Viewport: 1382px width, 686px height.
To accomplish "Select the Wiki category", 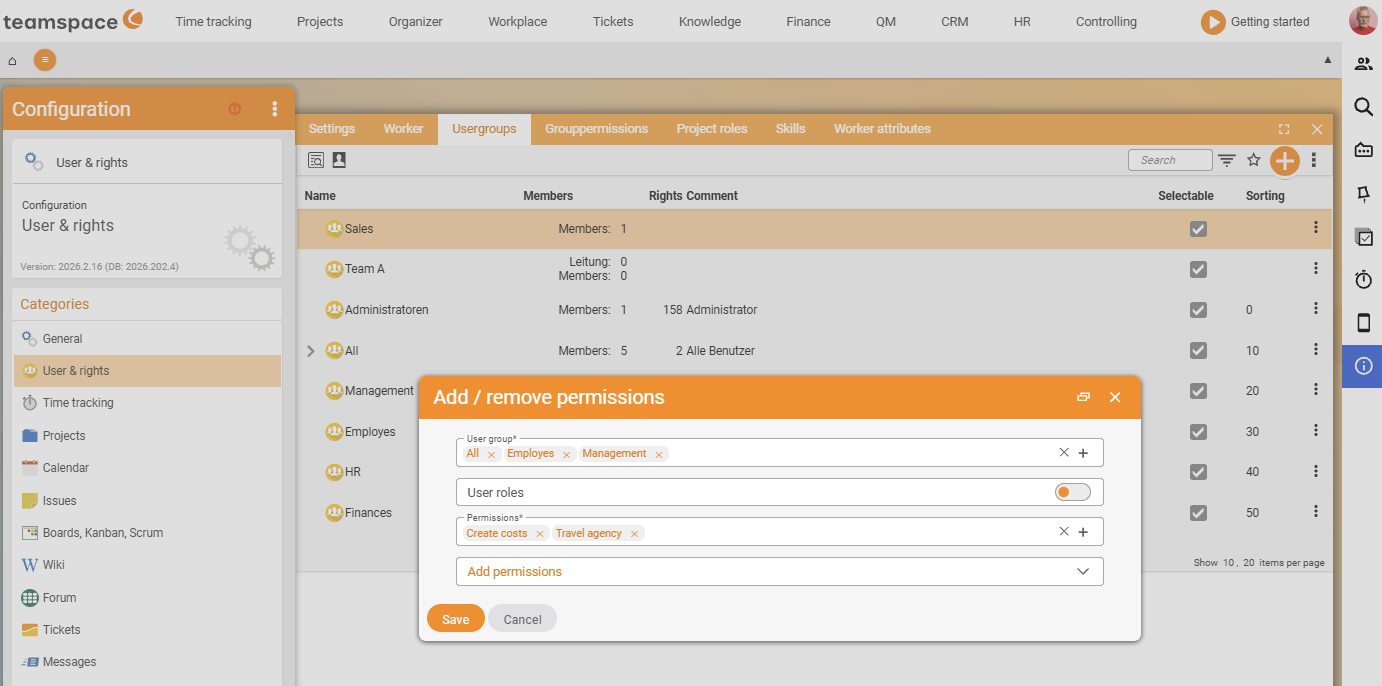I will pyautogui.click(x=147, y=565).
